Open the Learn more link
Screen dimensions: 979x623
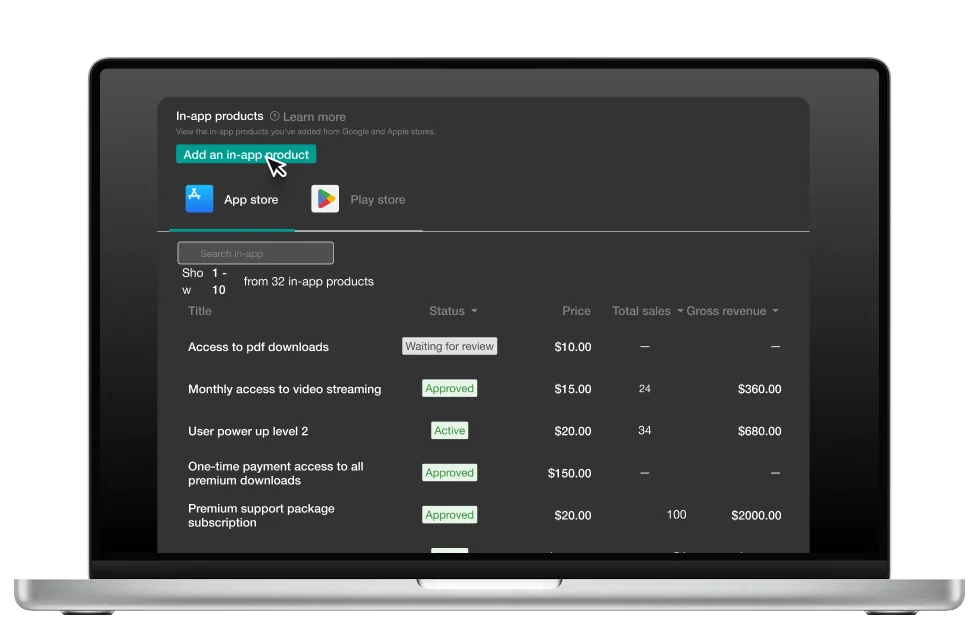coord(314,117)
